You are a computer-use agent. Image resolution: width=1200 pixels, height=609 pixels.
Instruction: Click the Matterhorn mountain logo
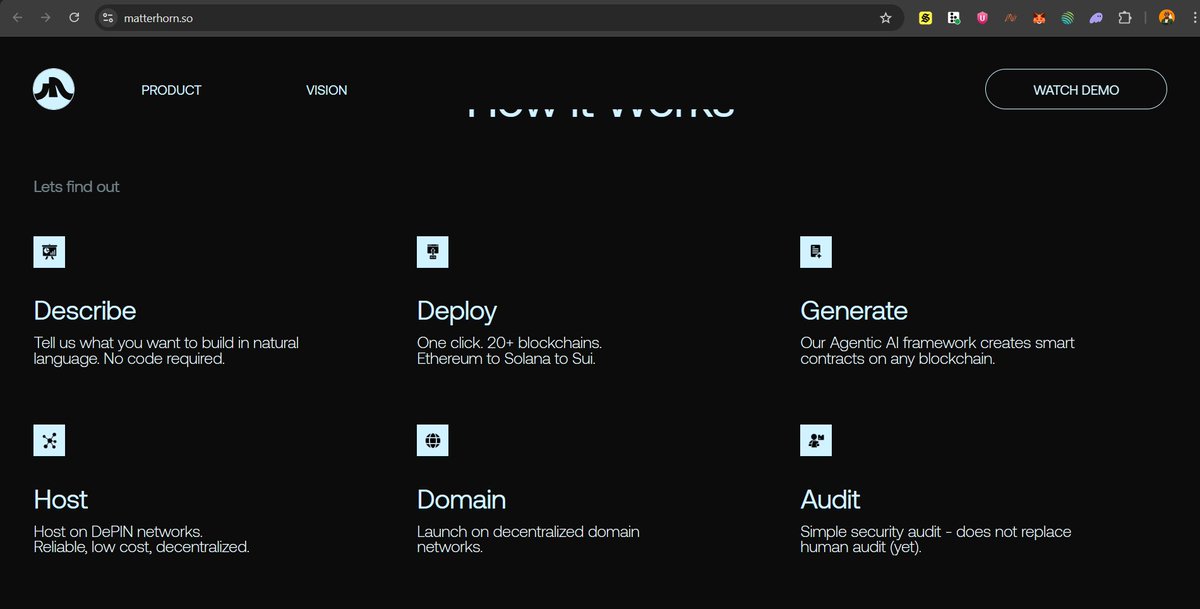pos(53,89)
